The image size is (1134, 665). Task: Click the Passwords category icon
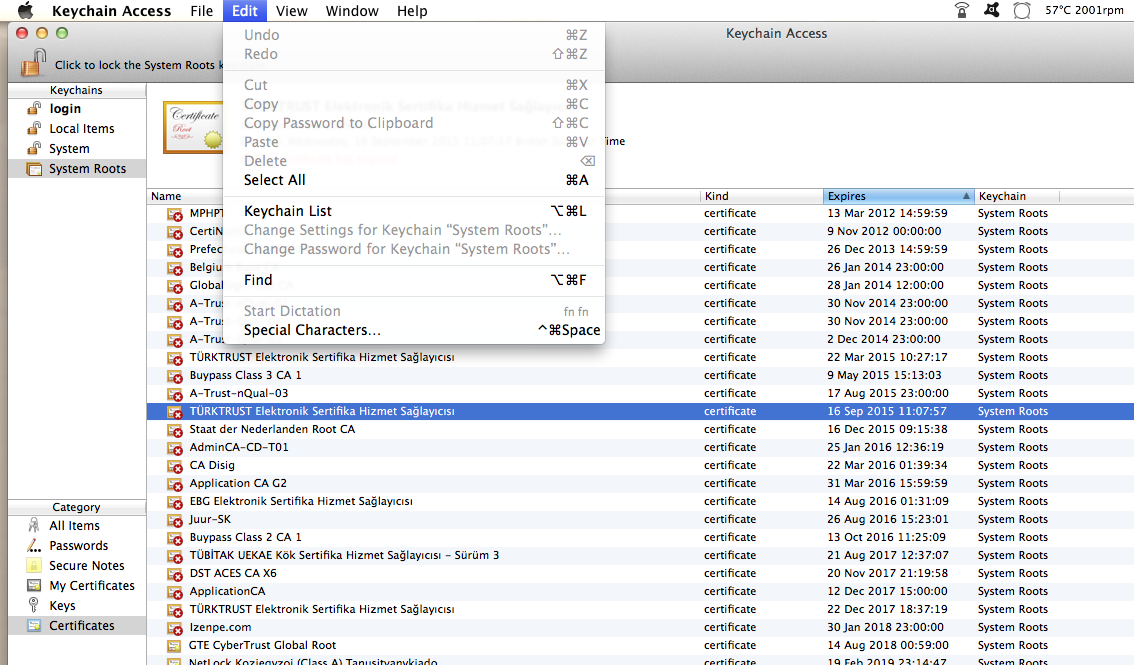click(x=34, y=546)
